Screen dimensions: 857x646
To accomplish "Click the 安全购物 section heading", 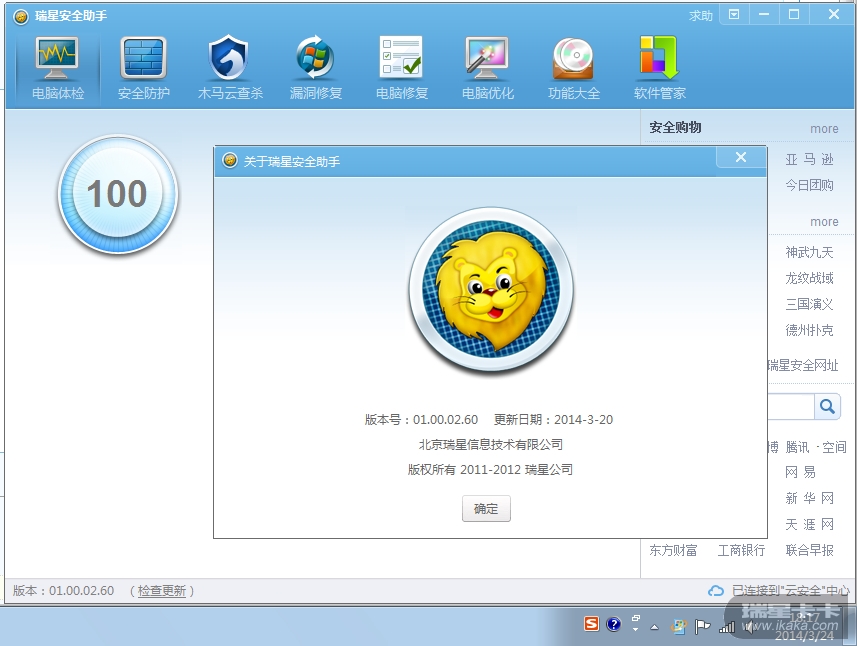I will [x=675, y=127].
